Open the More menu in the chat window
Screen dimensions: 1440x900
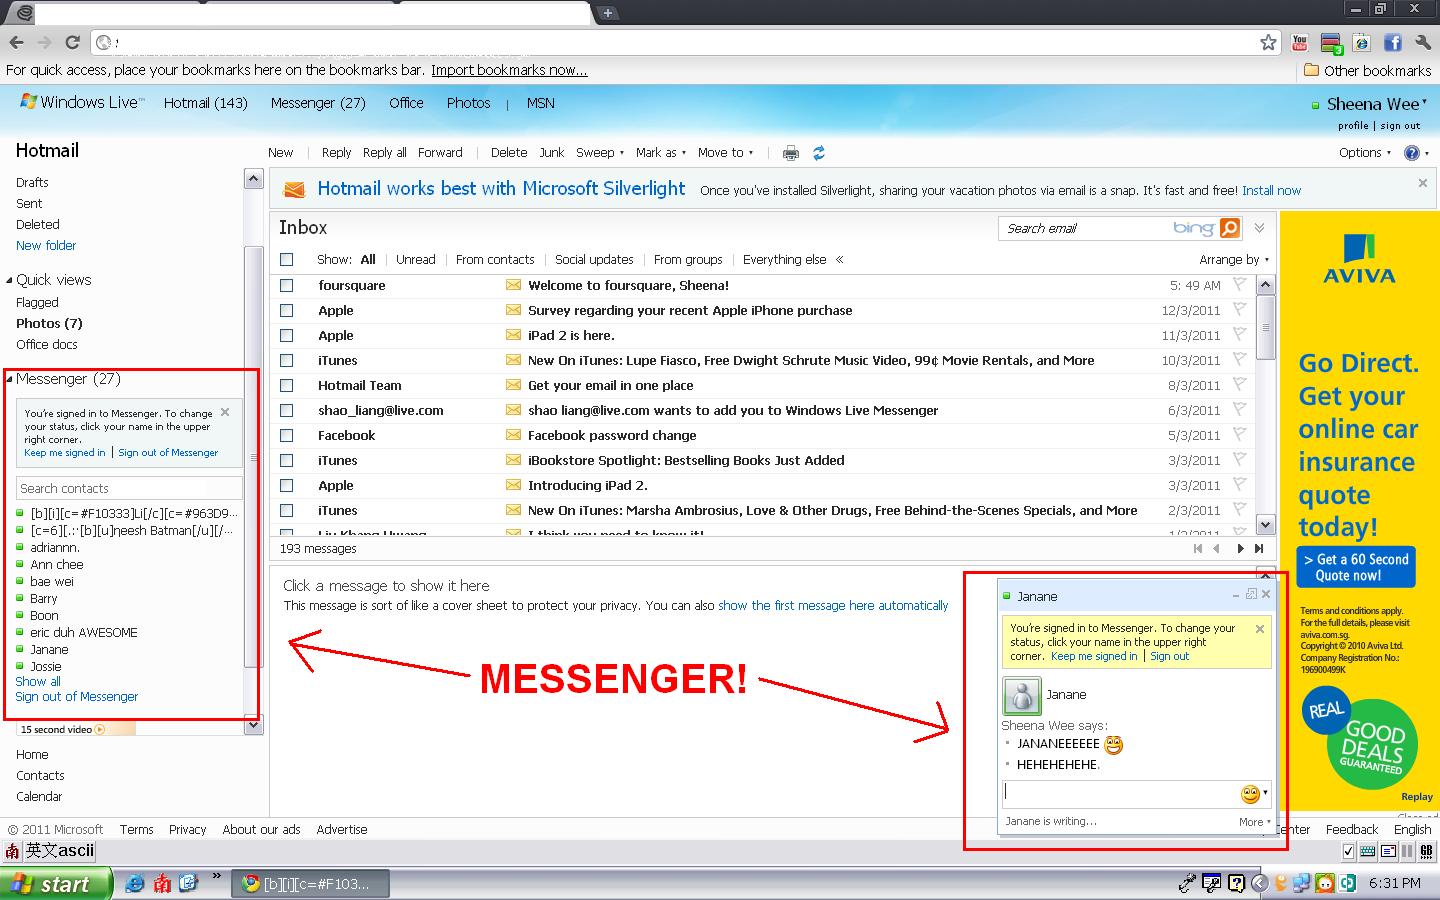point(1255,822)
